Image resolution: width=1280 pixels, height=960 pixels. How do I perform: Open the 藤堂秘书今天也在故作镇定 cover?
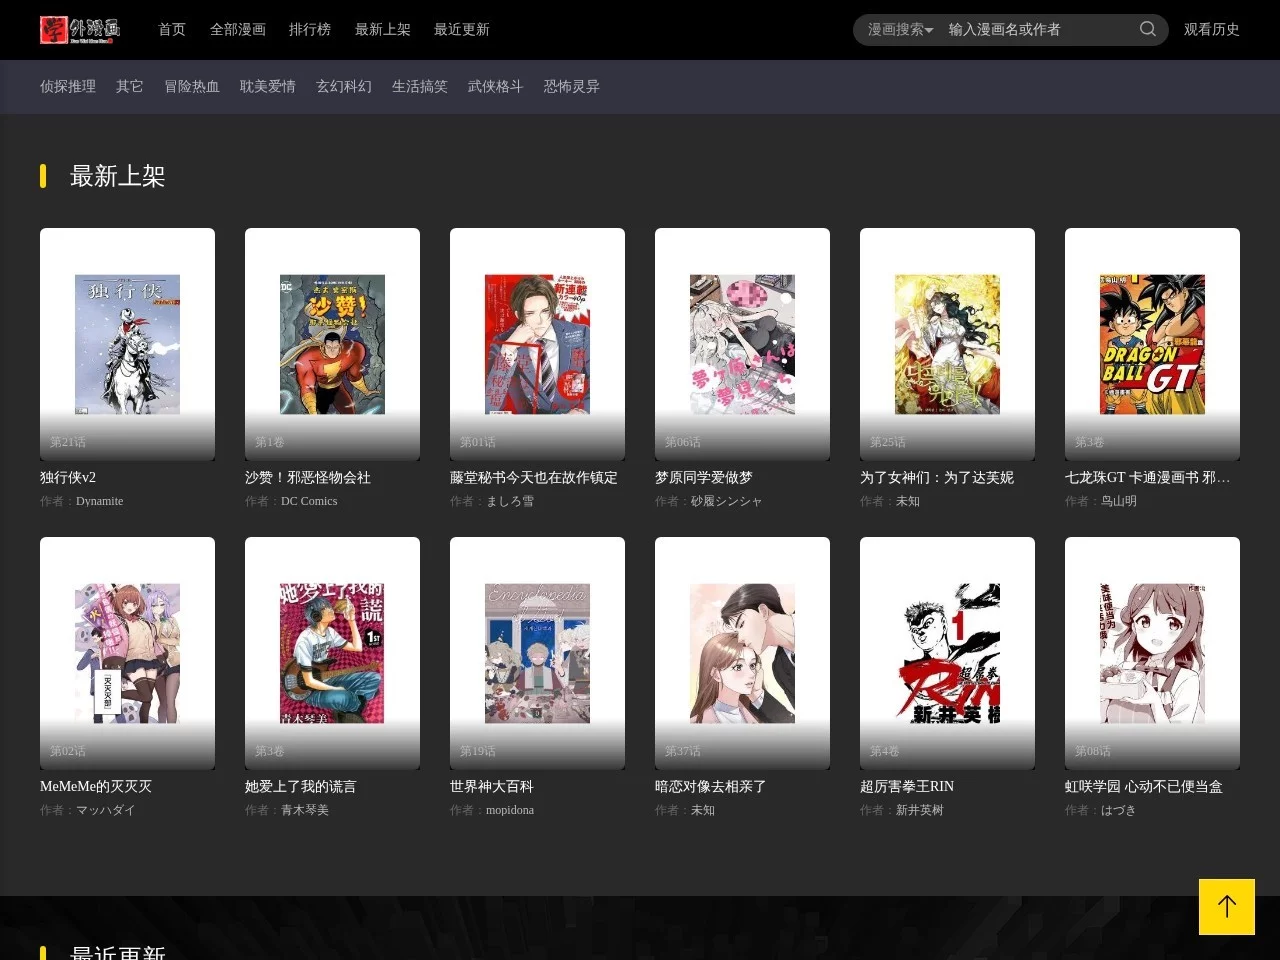pyautogui.click(x=537, y=344)
